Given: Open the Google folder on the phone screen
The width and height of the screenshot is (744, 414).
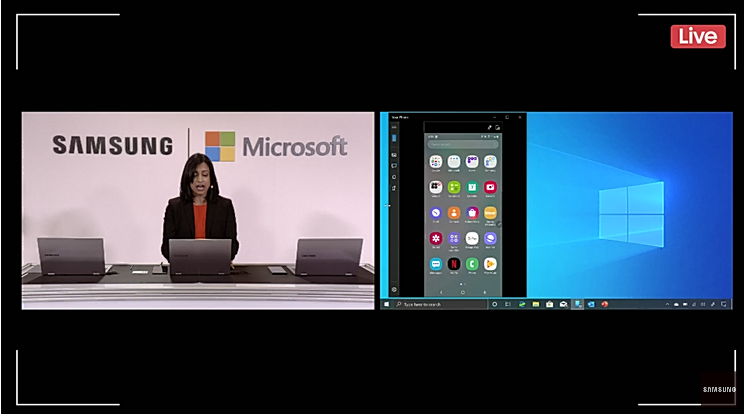Looking at the screenshot, I should point(436,162).
